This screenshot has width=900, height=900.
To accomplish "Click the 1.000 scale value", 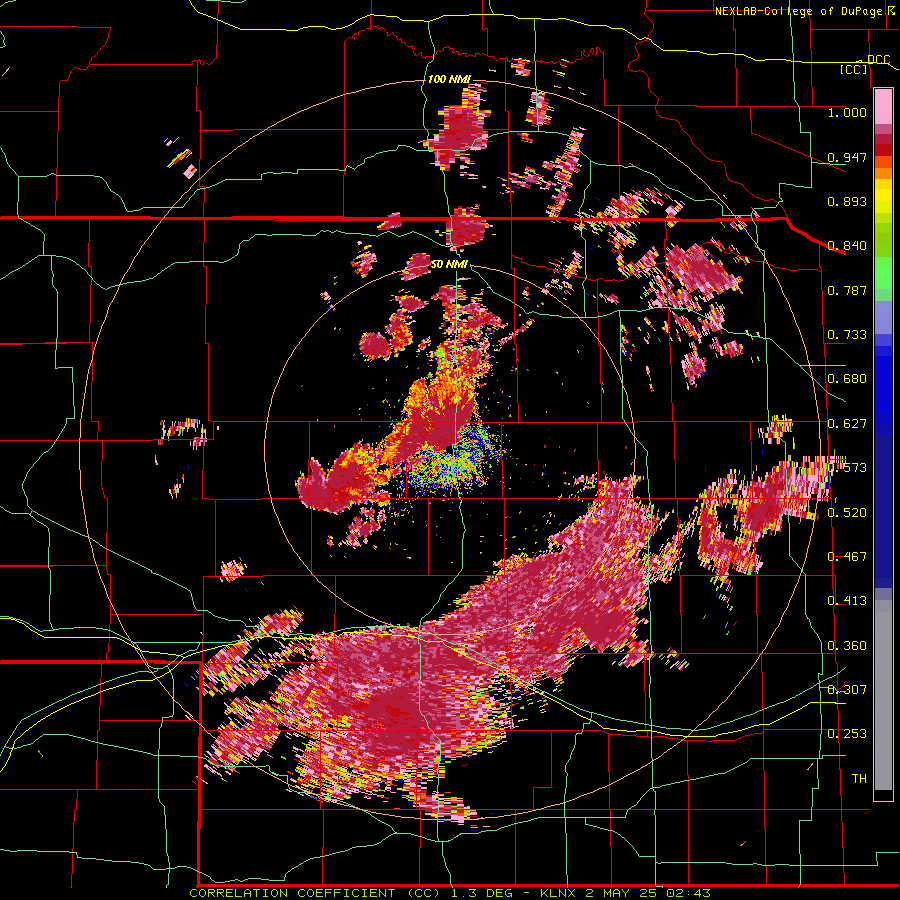I will (847, 112).
